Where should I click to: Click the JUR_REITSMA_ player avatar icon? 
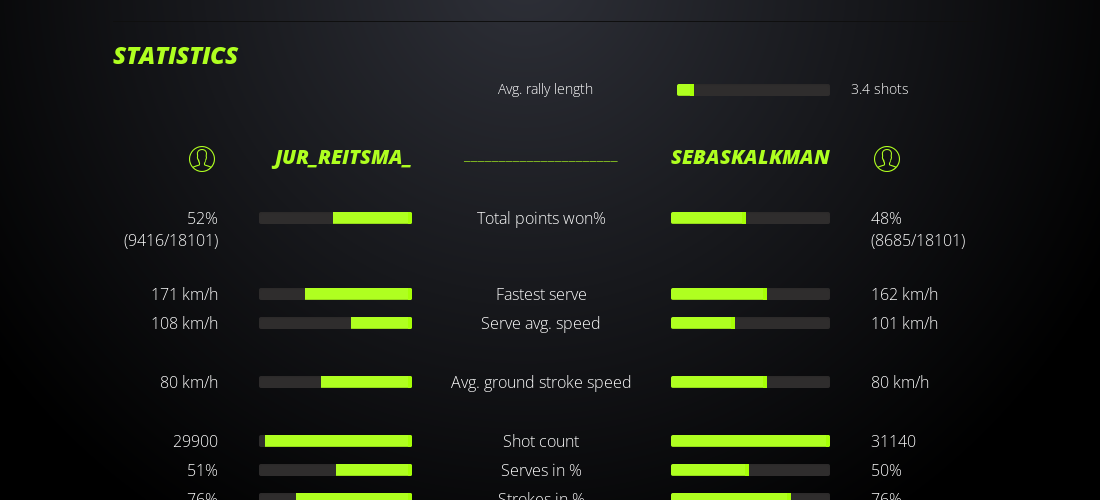202,159
